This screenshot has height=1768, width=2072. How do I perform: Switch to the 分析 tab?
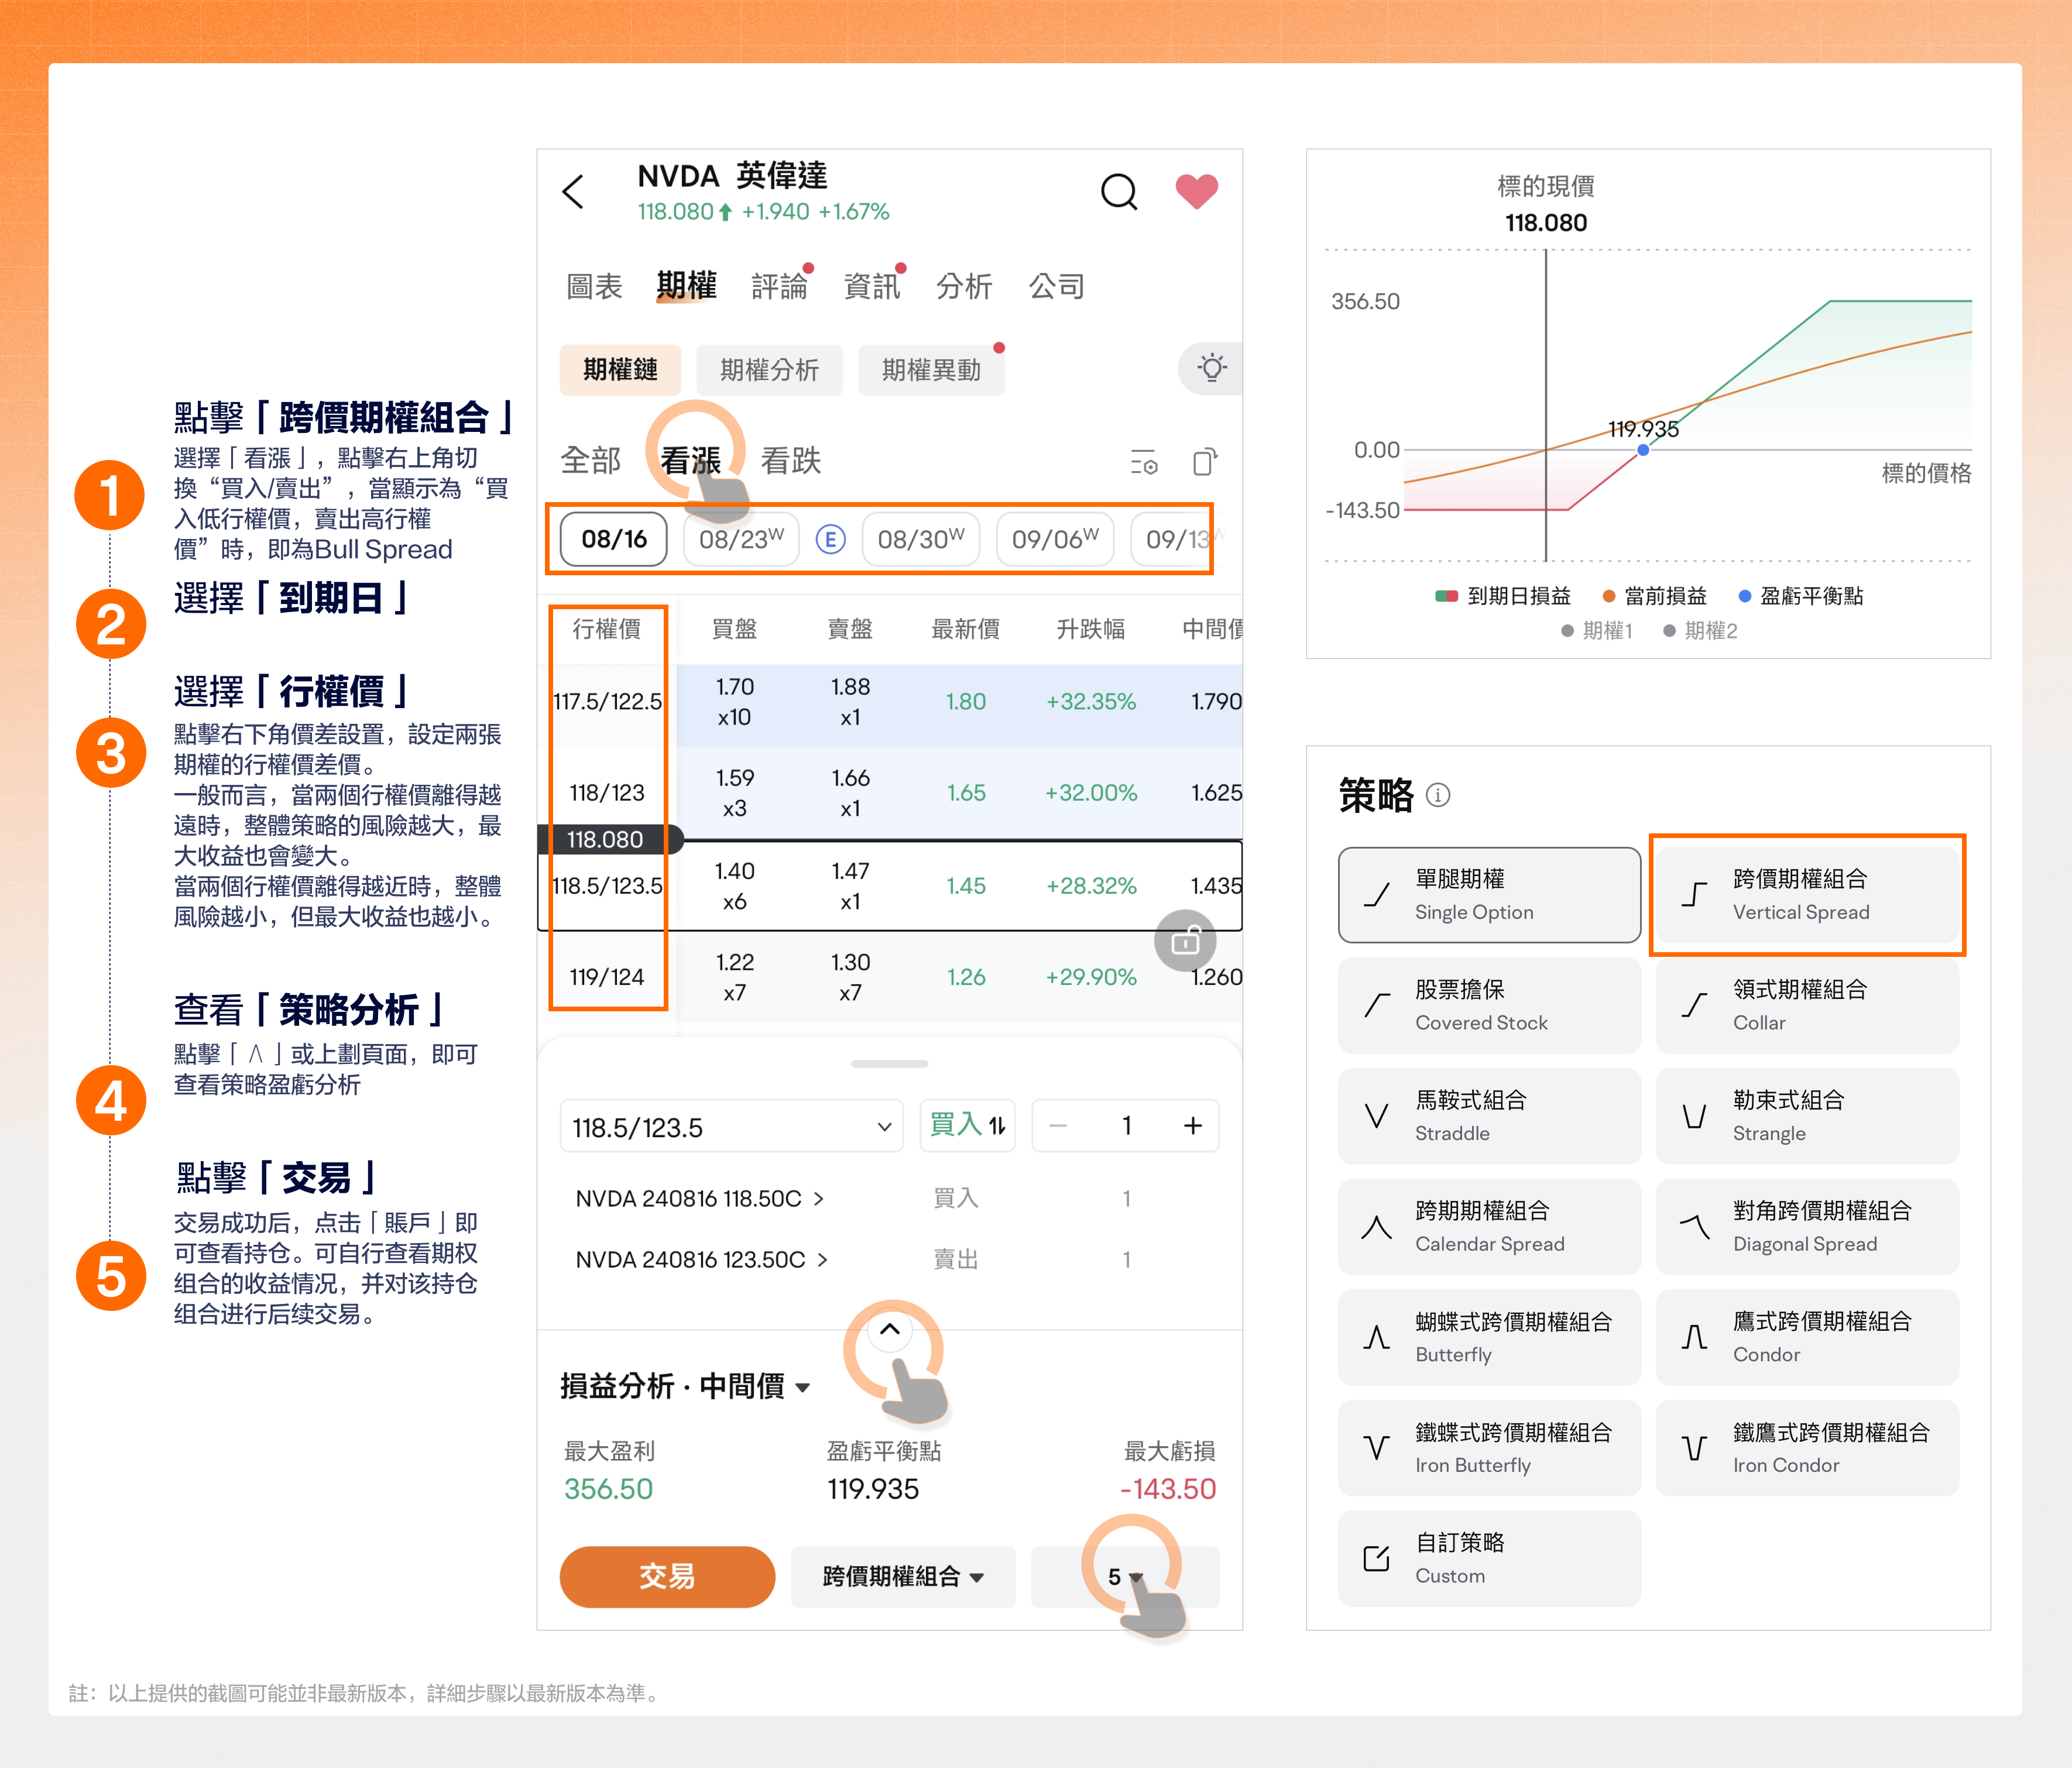click(964, 287)
